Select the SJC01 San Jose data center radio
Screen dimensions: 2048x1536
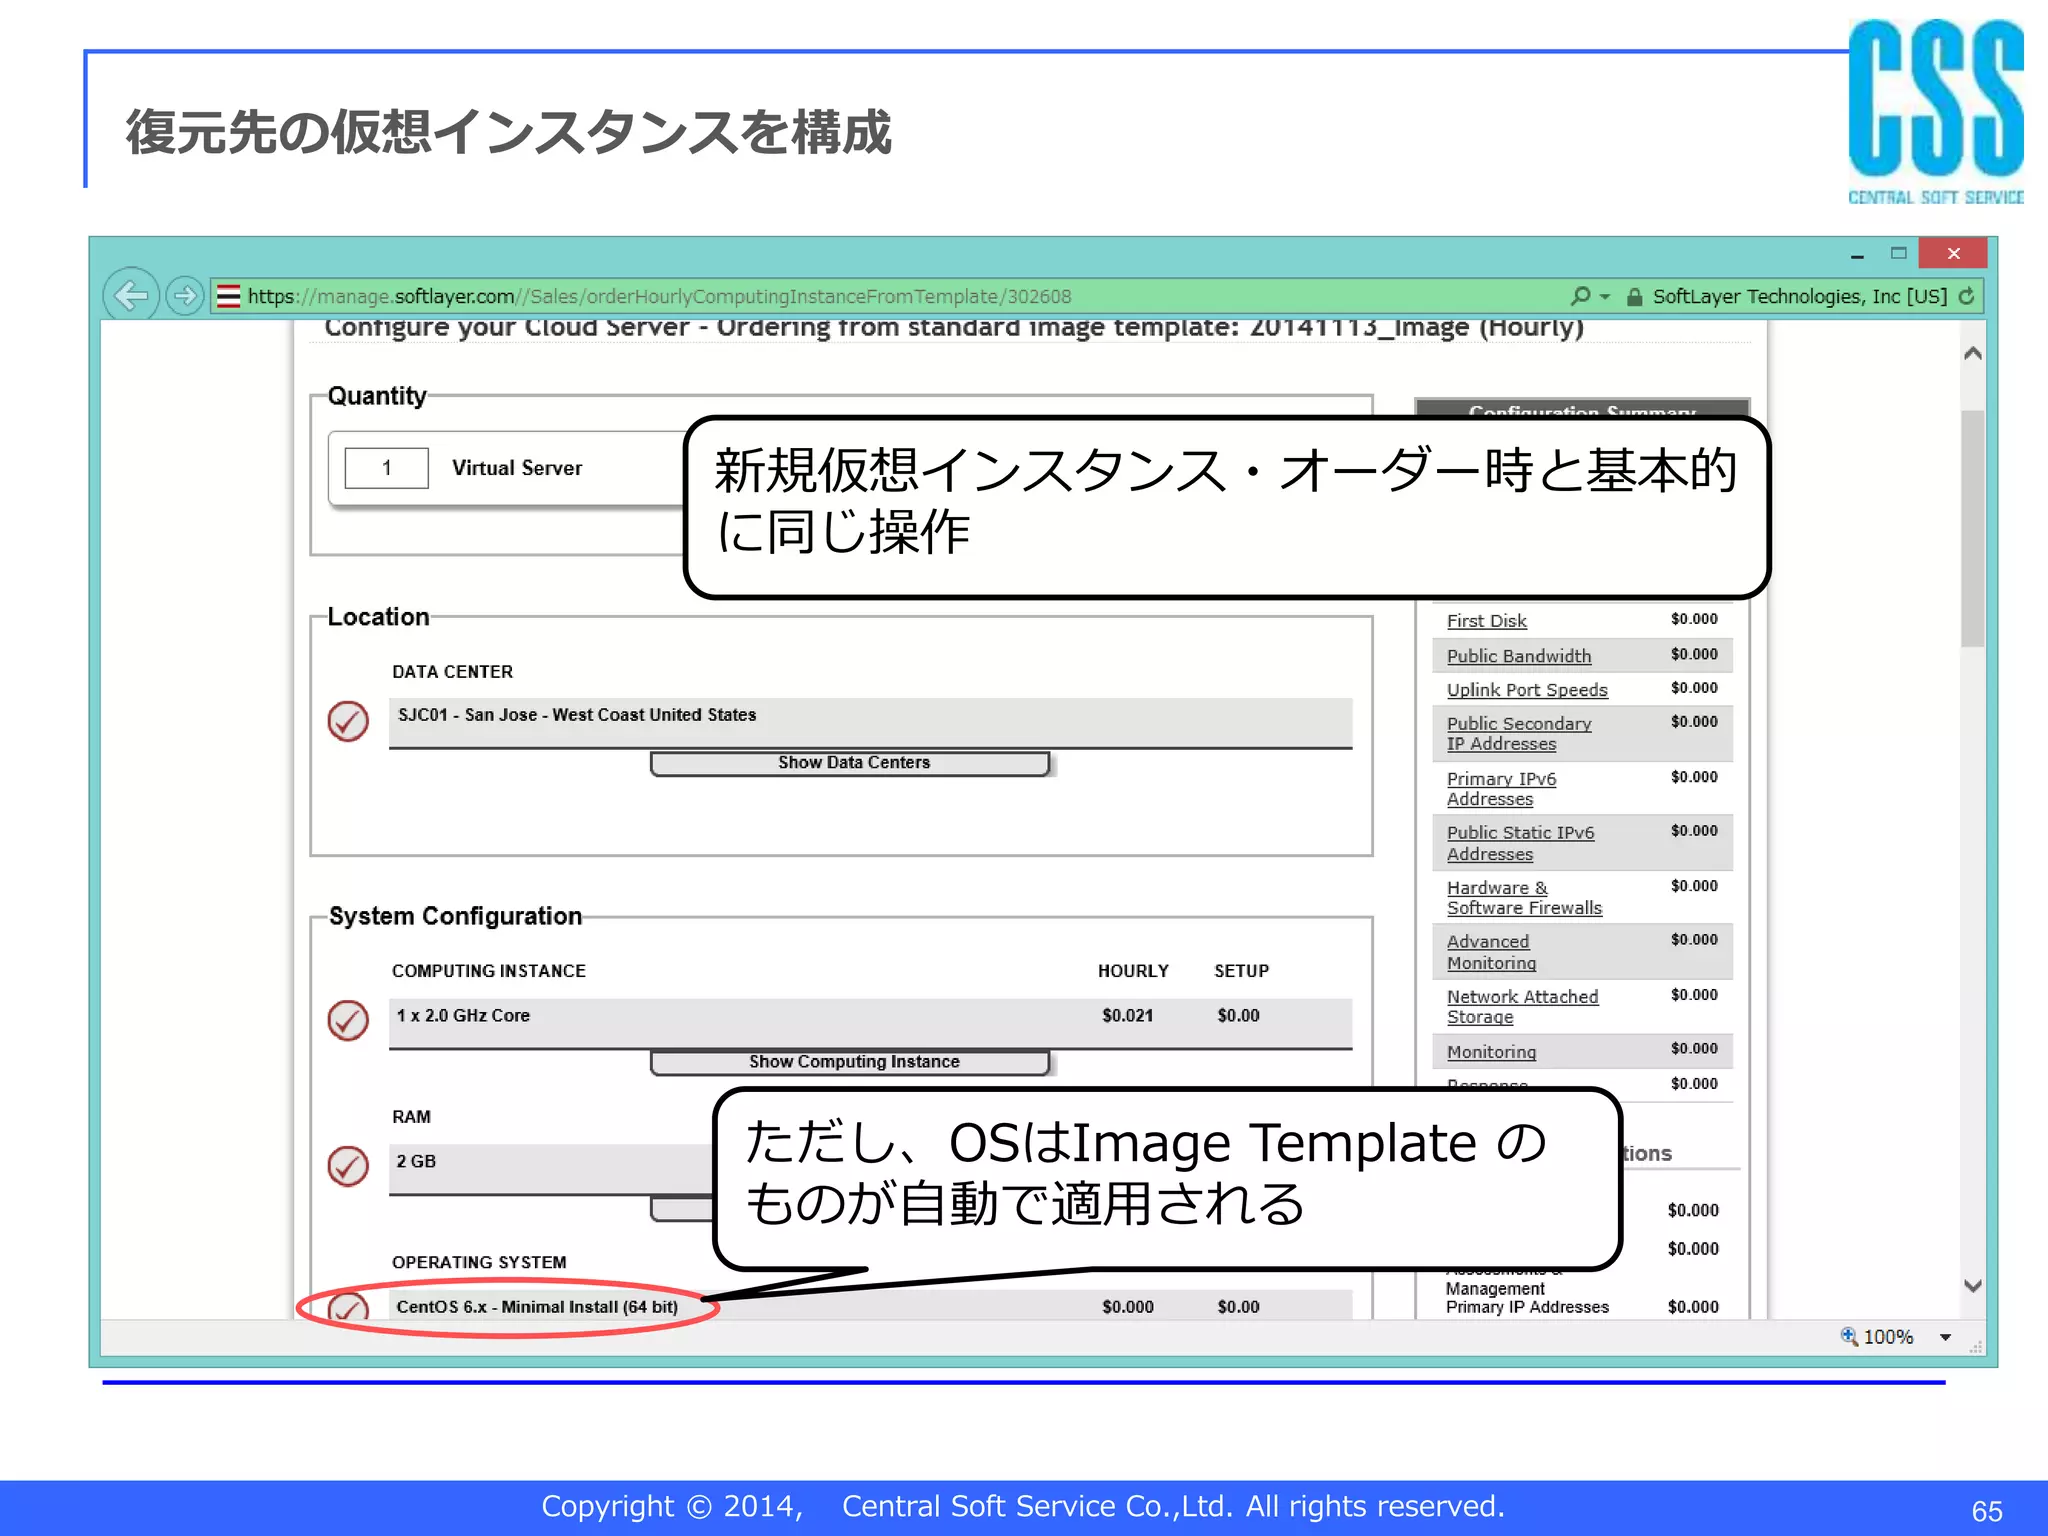348,721
